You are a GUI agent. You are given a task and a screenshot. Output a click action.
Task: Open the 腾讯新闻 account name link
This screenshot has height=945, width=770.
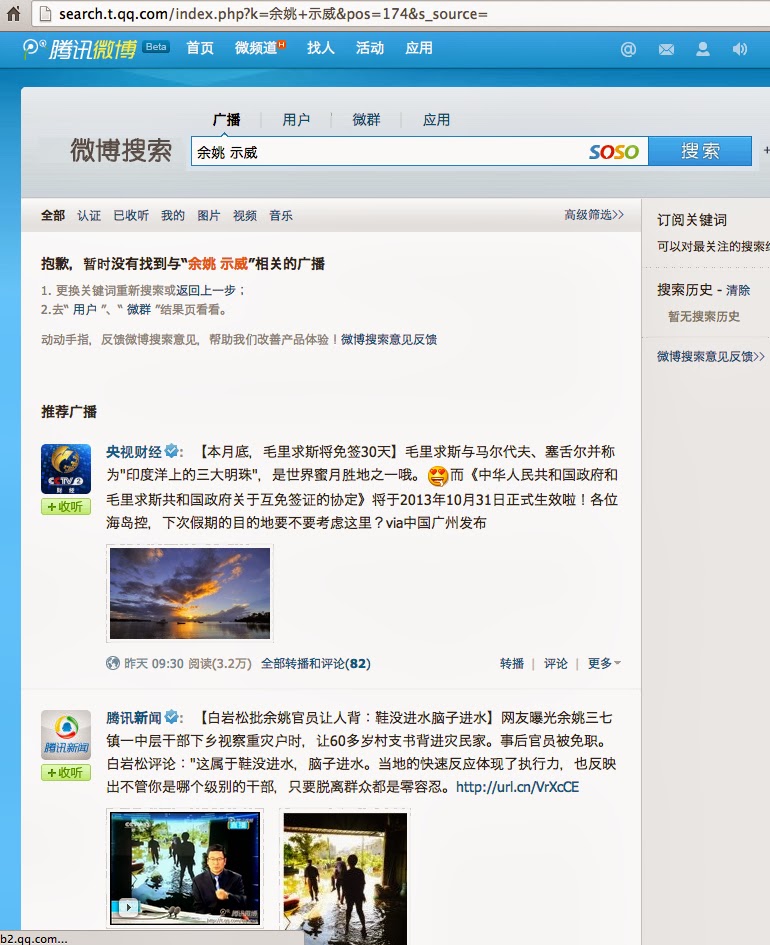[x=134, y=717]
